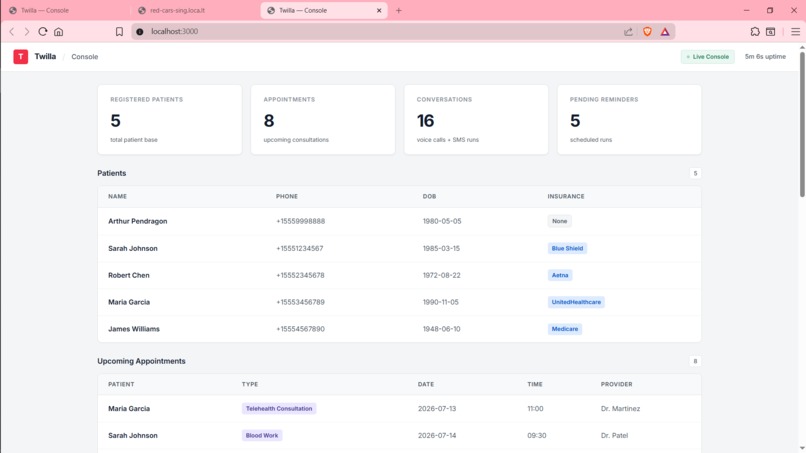The image size is (806, 453).
Task: Click Maria Garcia in Upcoming Appointments
Action: coord(129,408)
